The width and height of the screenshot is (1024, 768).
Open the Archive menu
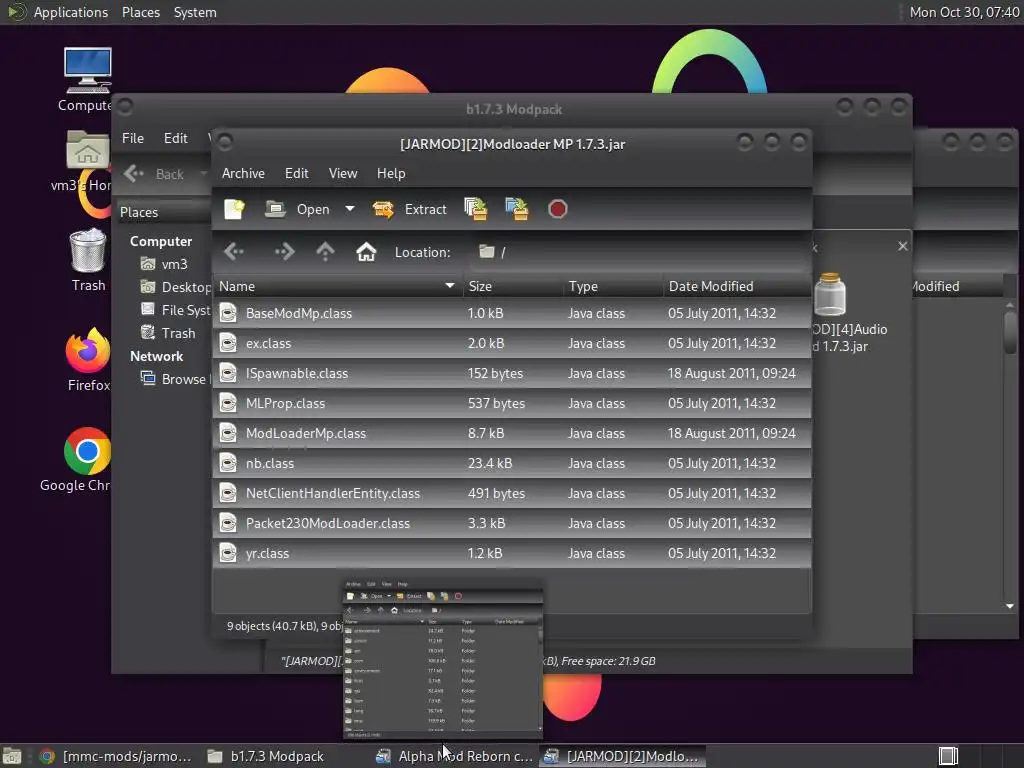[x=243, y=173]
